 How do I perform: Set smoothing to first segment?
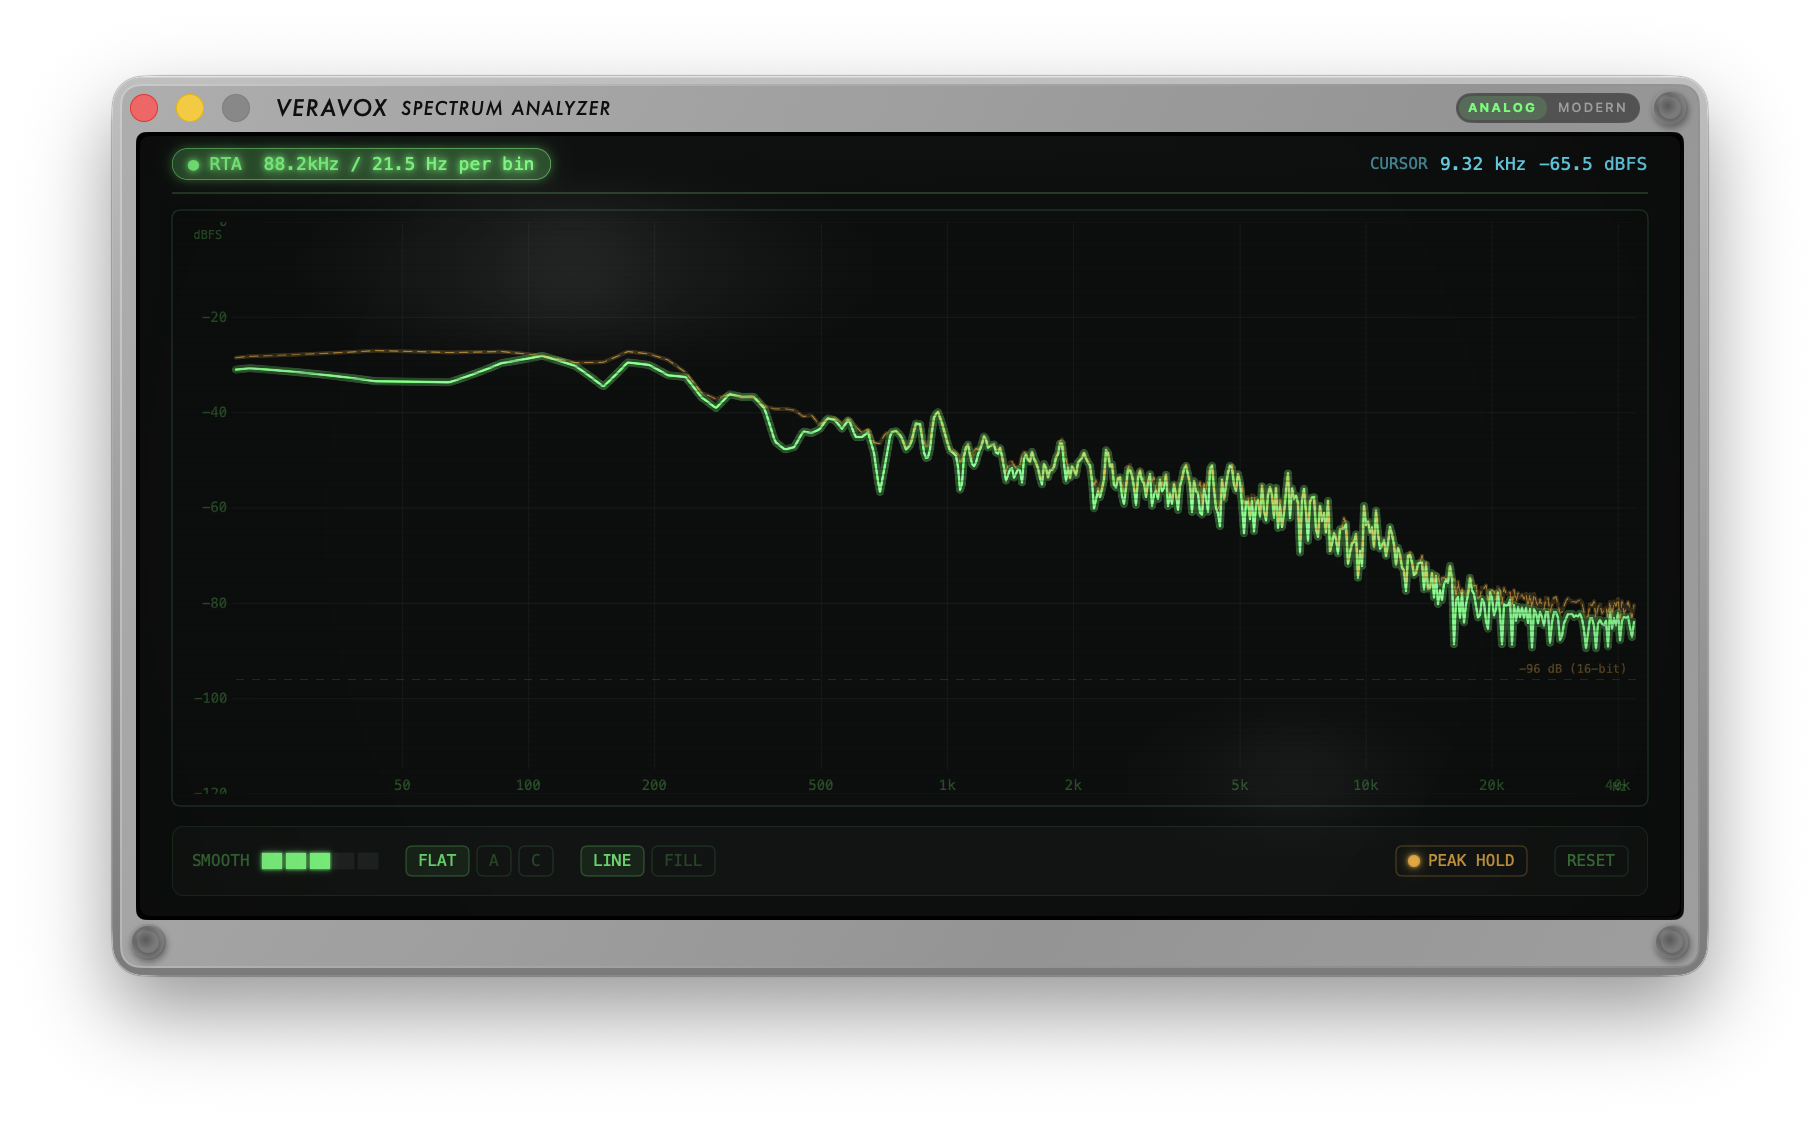click(272, 861)
